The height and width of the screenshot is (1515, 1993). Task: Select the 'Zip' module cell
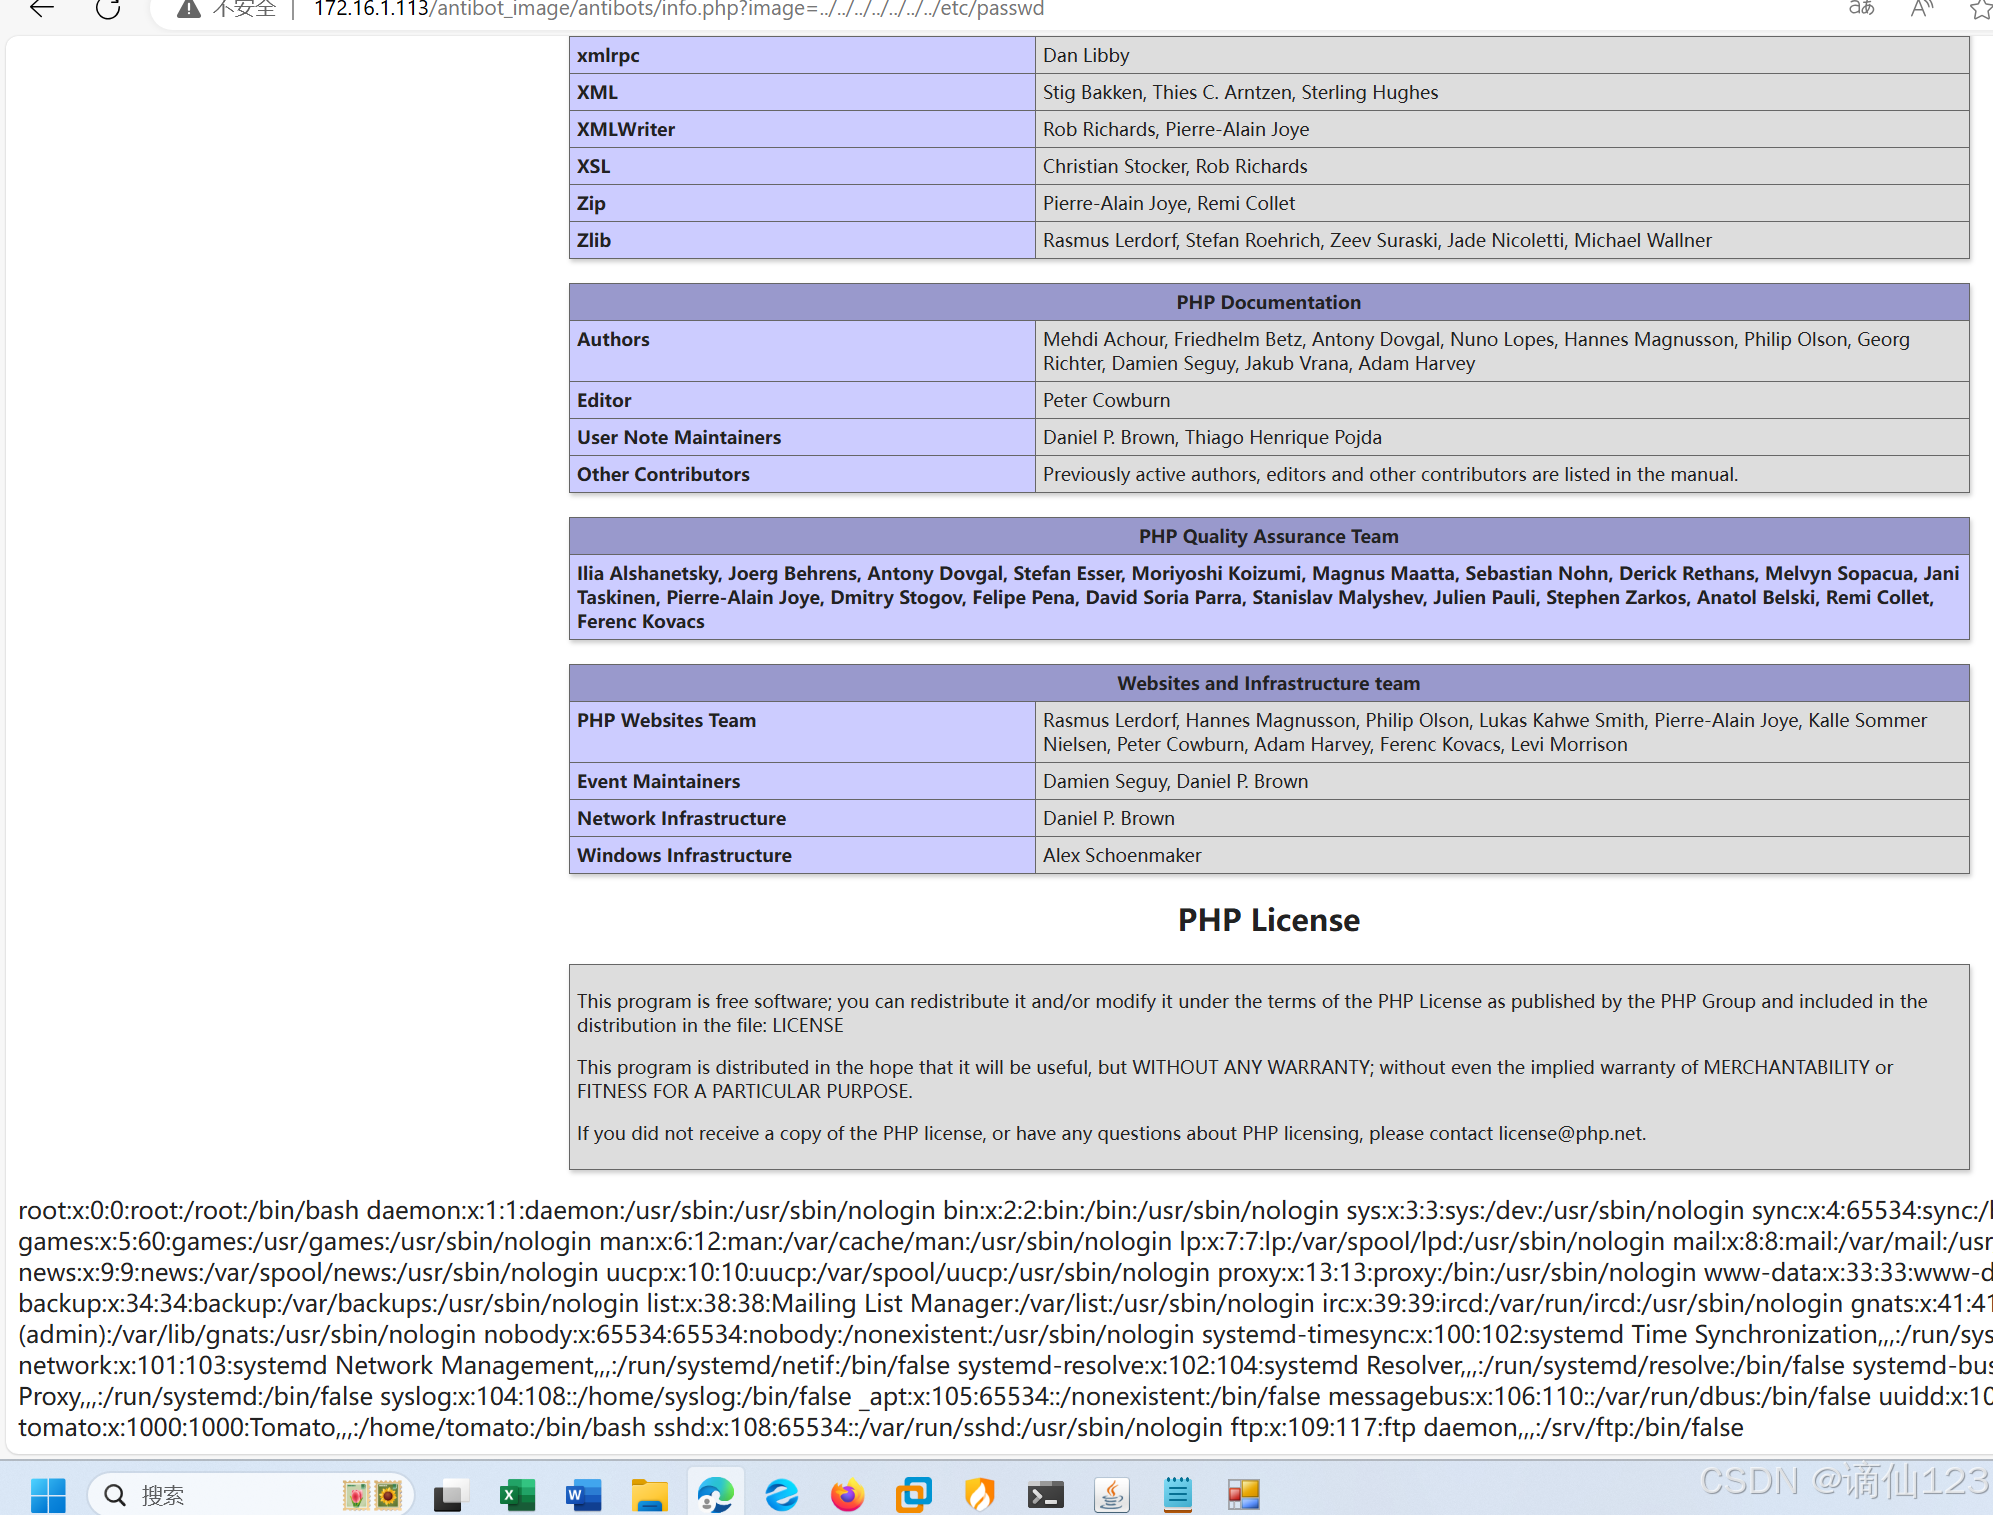[x=802, y=203]
